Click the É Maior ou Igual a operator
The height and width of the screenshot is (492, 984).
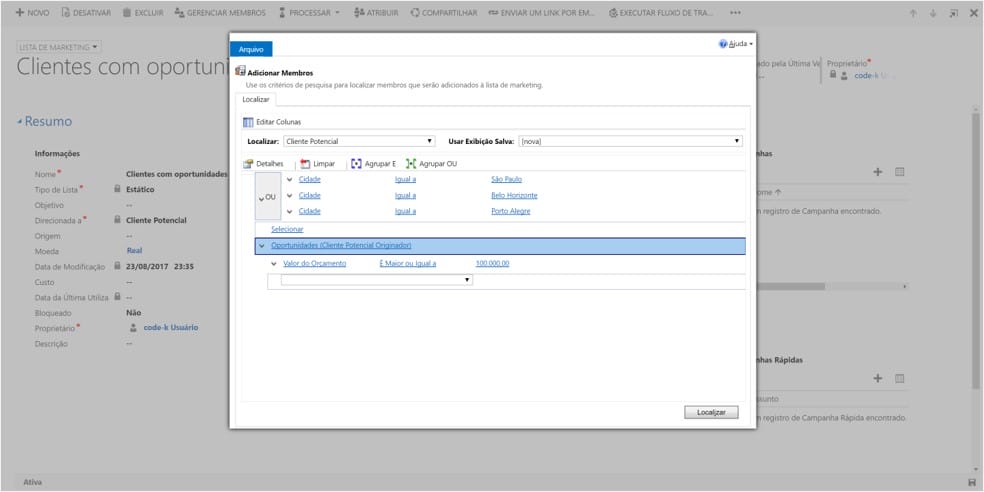click(407, 263)
